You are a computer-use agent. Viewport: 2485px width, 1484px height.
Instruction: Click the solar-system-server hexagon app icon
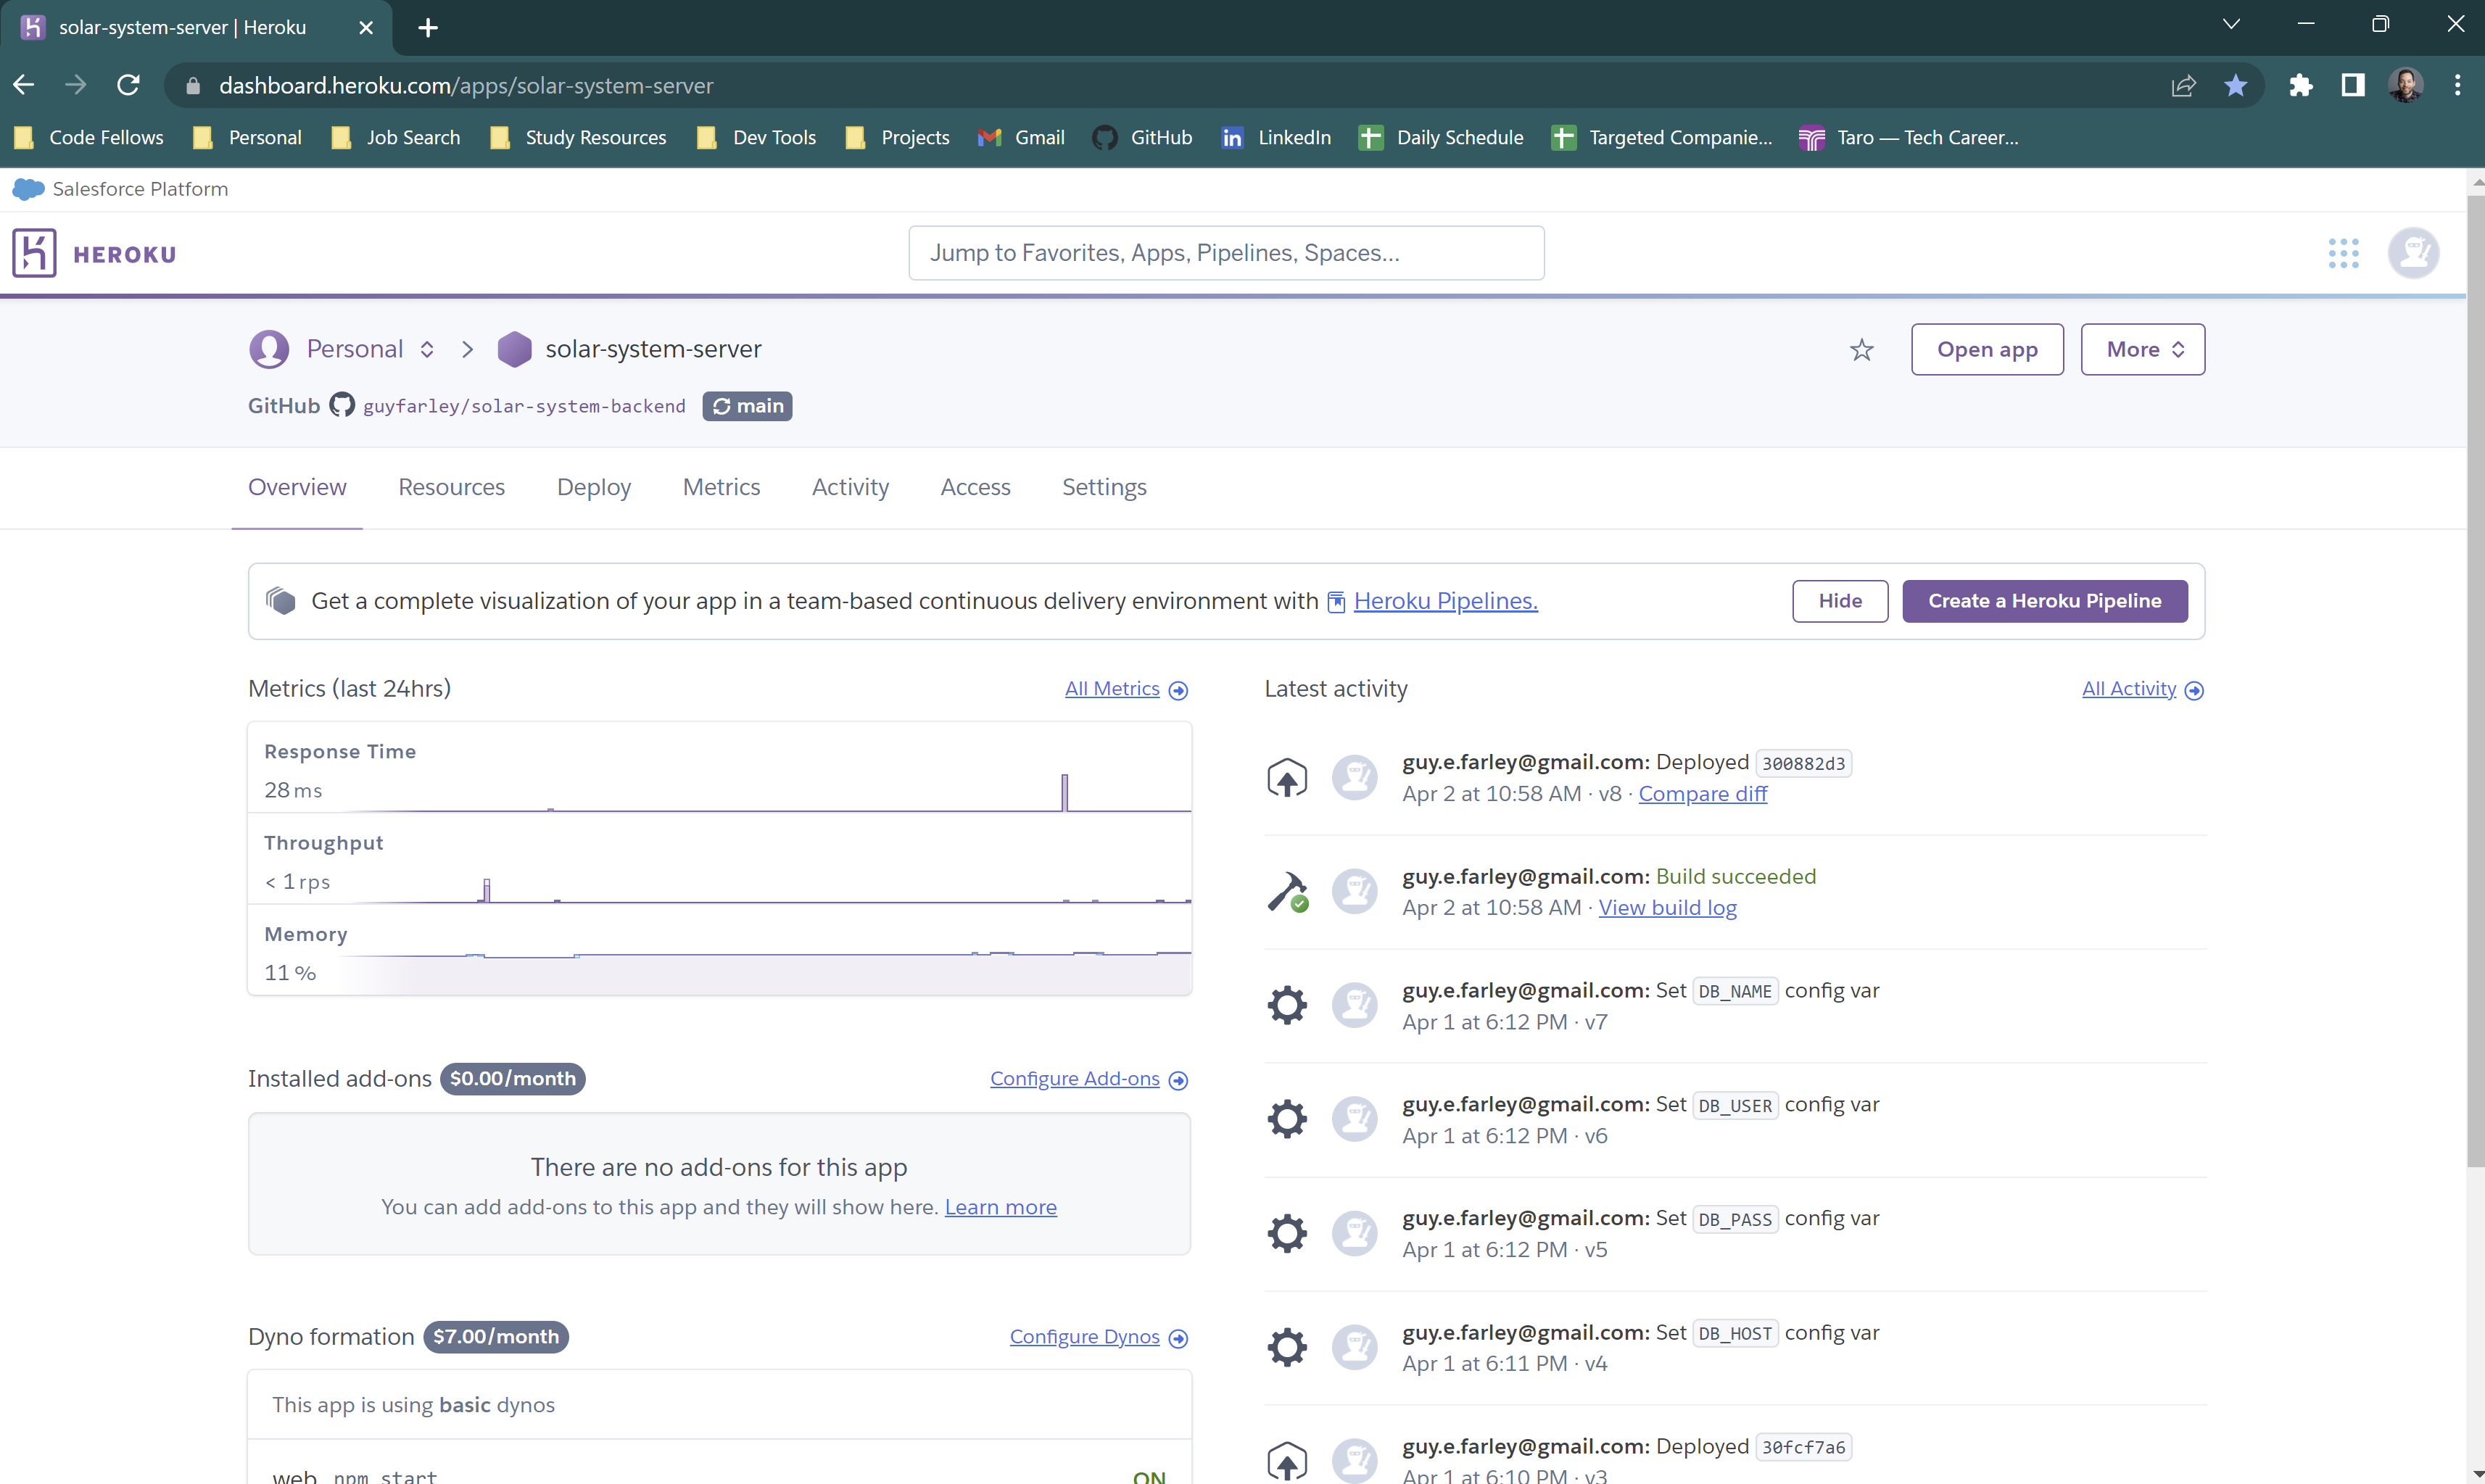tap(514, 349)
